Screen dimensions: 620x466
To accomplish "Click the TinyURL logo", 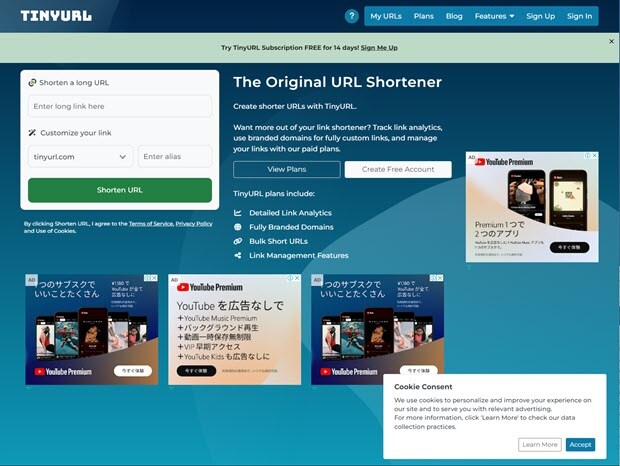I will [56, 16].
